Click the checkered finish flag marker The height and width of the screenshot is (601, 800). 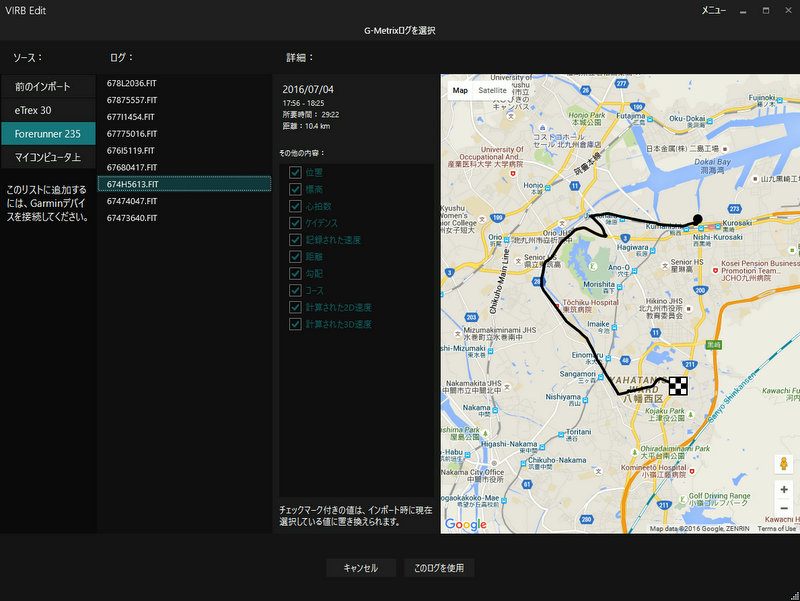click(x=678, y=386)
